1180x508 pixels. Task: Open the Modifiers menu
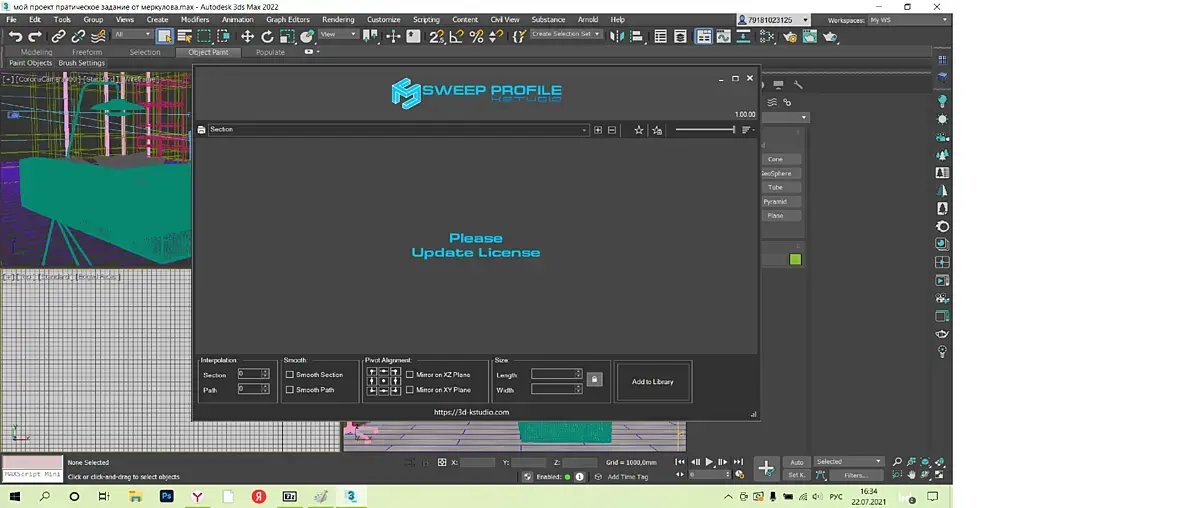(x=195, y=20)
